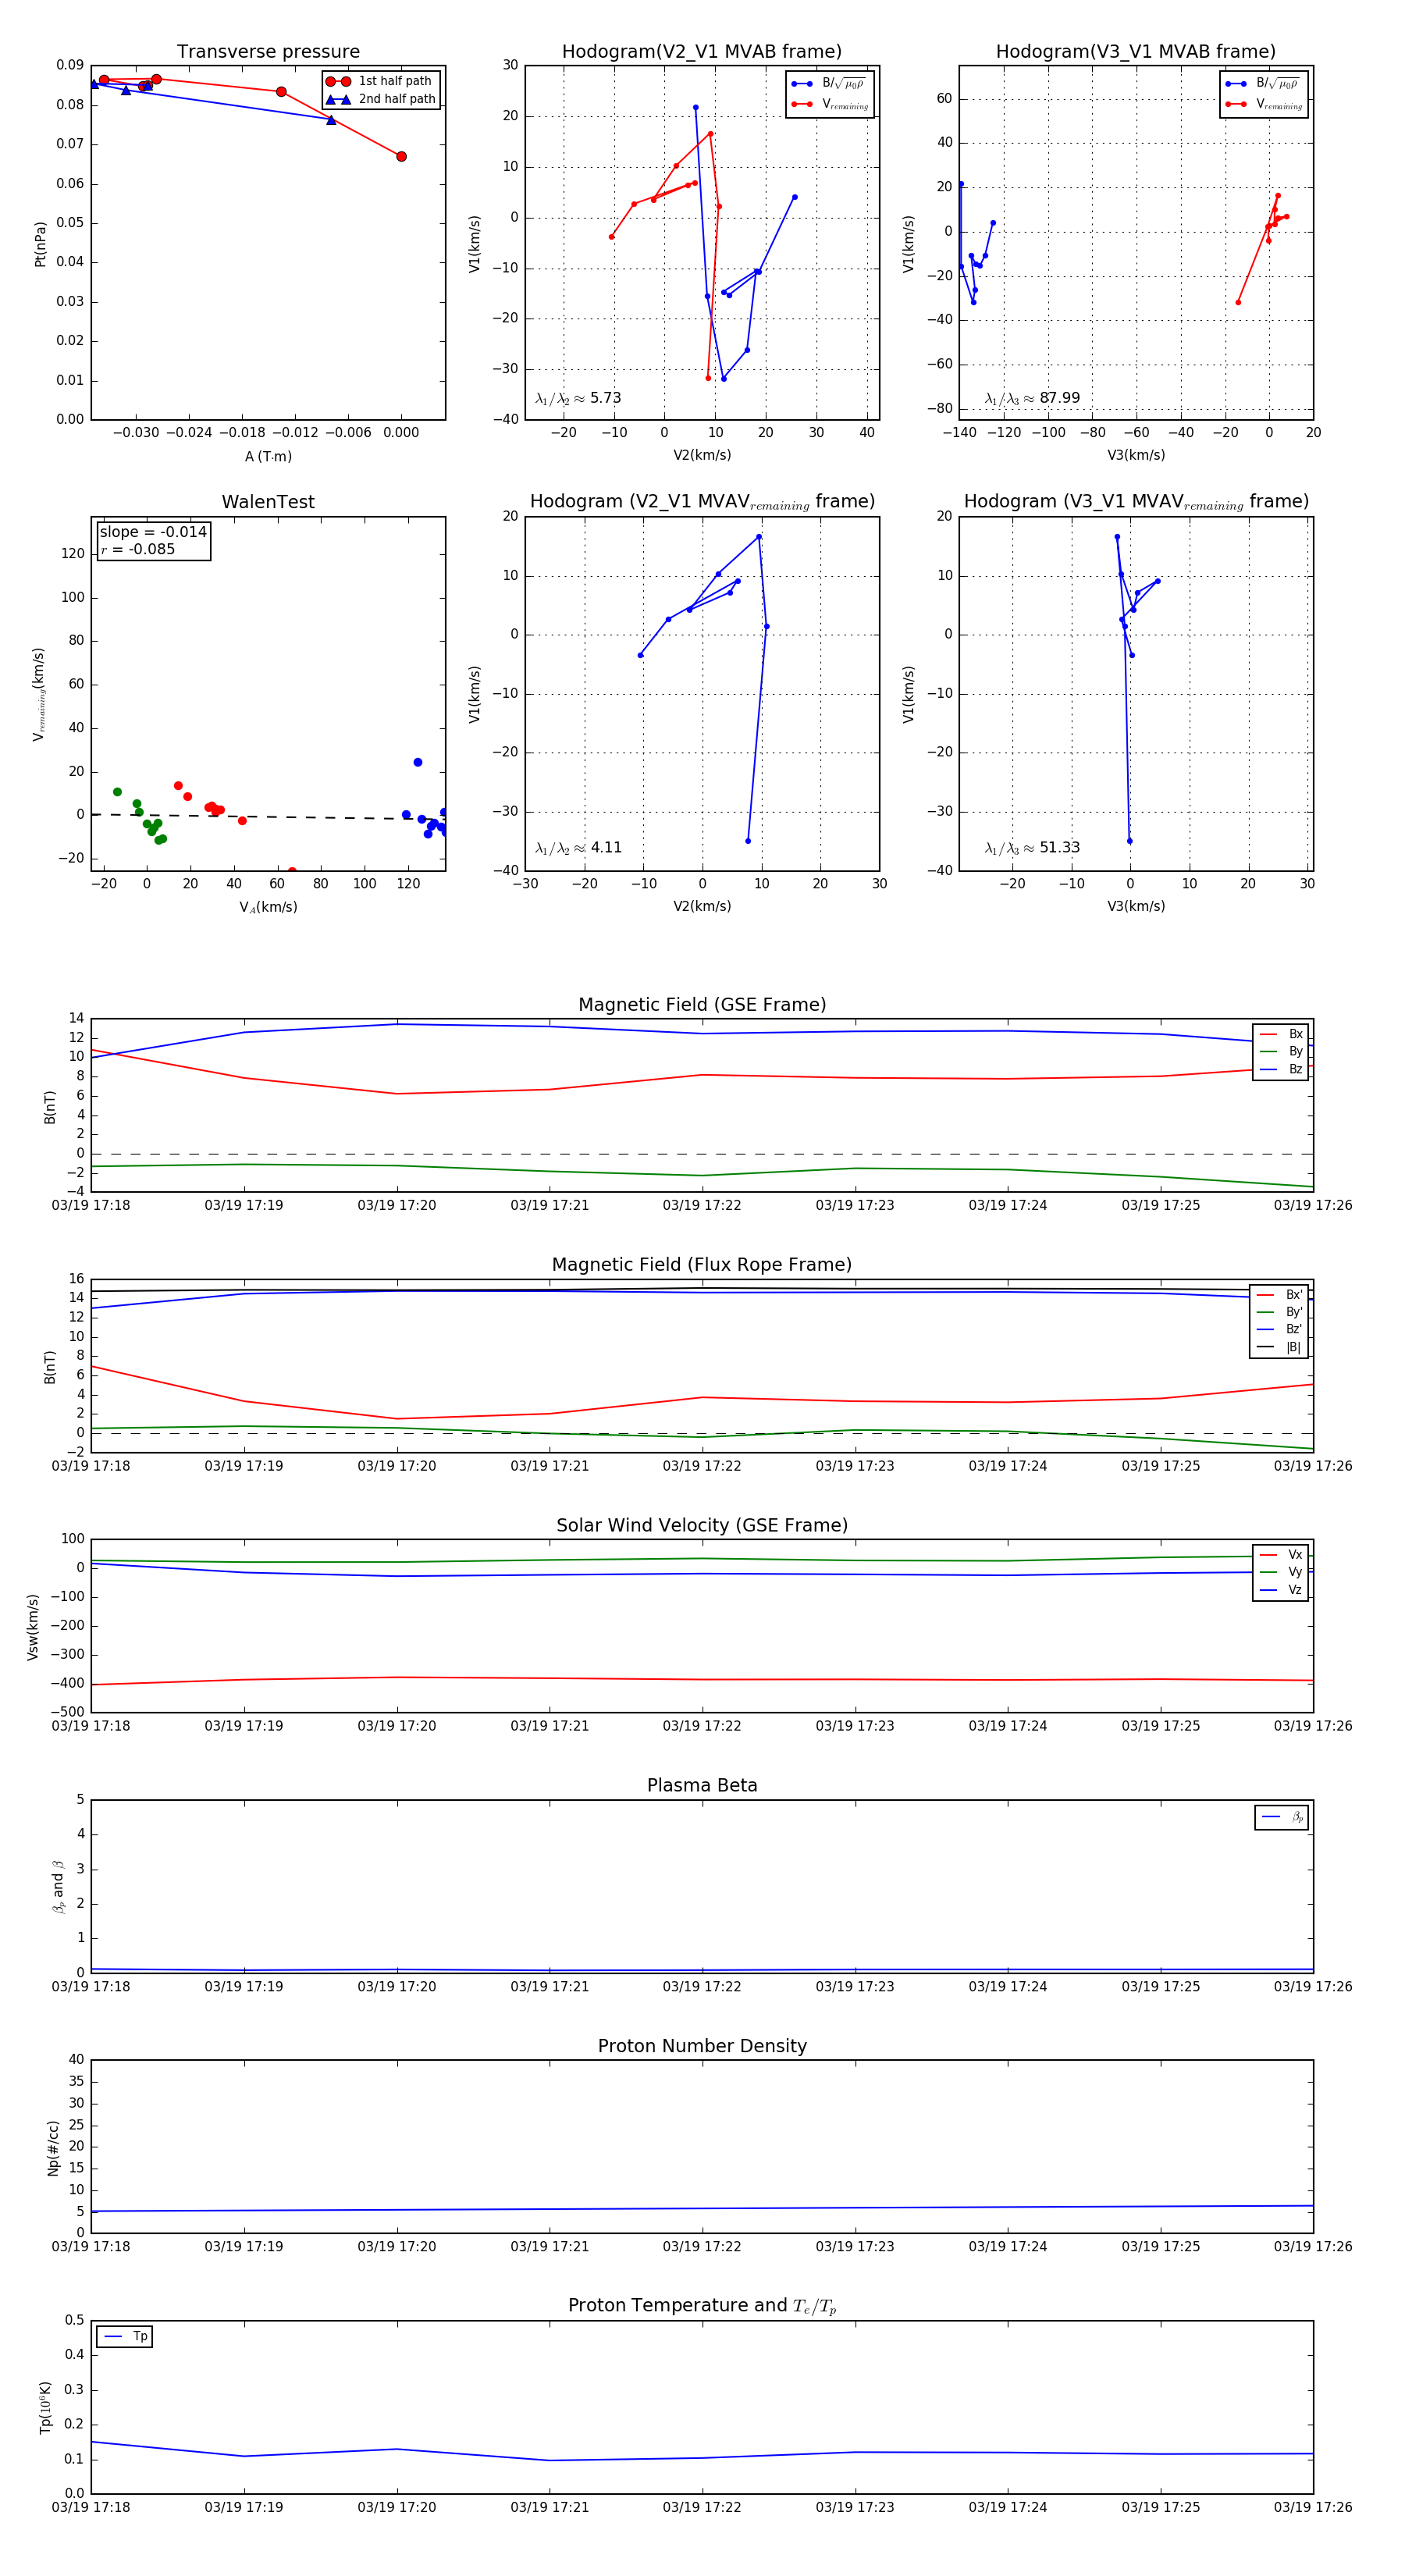Screen dimensions: 1405x2576
Task: Click the "Vsw(km/s)" y-axis label
Action: [x=33, y=1627]
